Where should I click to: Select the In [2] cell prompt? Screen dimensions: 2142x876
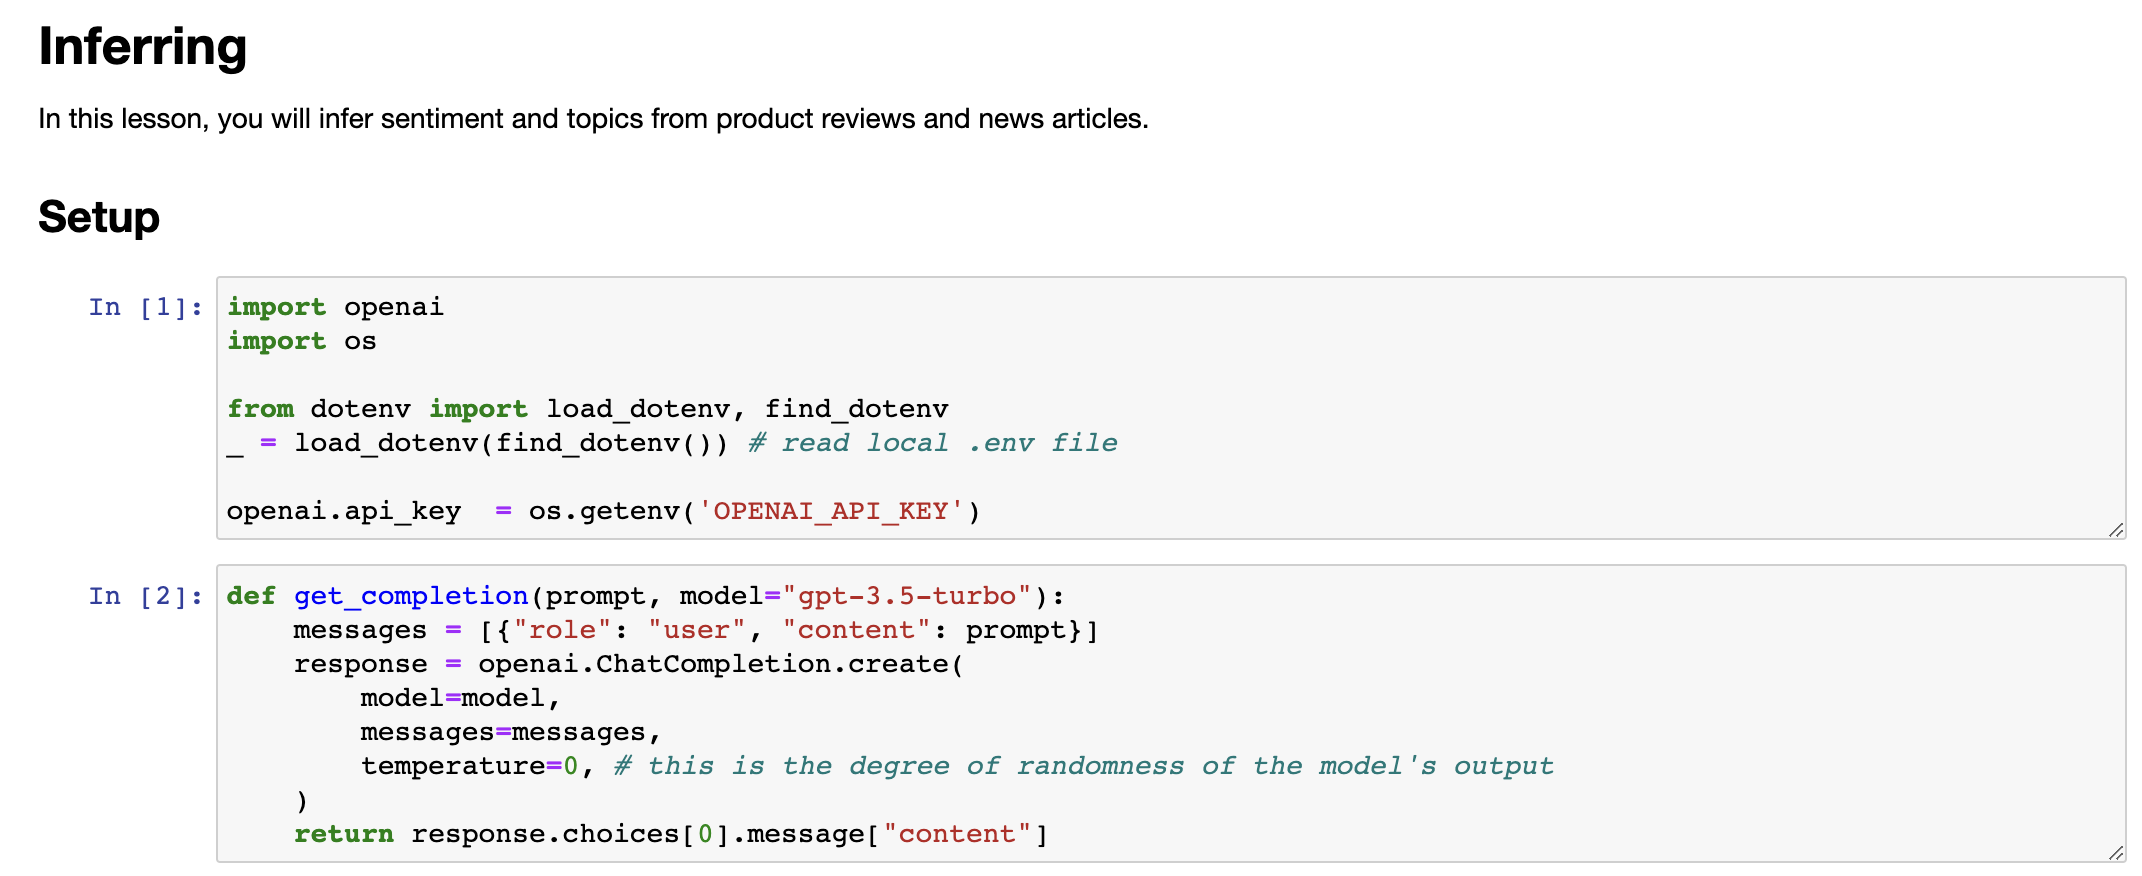(146, 596)
